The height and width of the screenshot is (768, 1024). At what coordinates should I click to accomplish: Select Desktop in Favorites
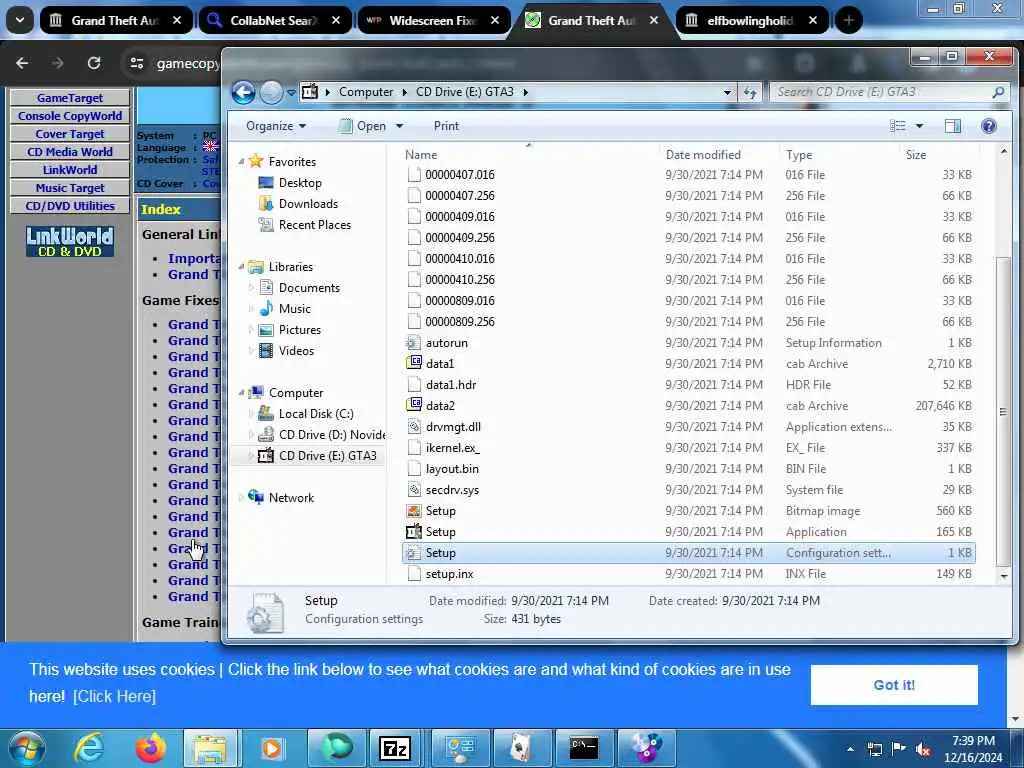tap(300, 183)
